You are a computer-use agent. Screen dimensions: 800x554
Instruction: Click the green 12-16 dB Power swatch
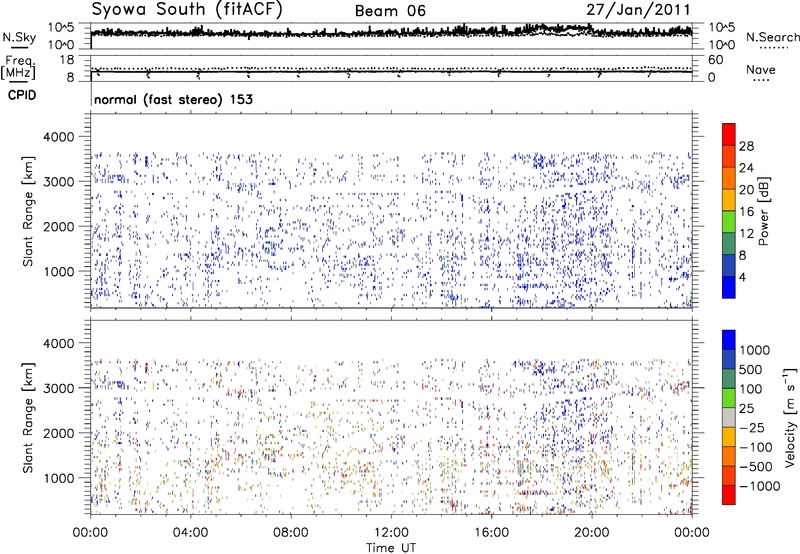tap(728, 221)
